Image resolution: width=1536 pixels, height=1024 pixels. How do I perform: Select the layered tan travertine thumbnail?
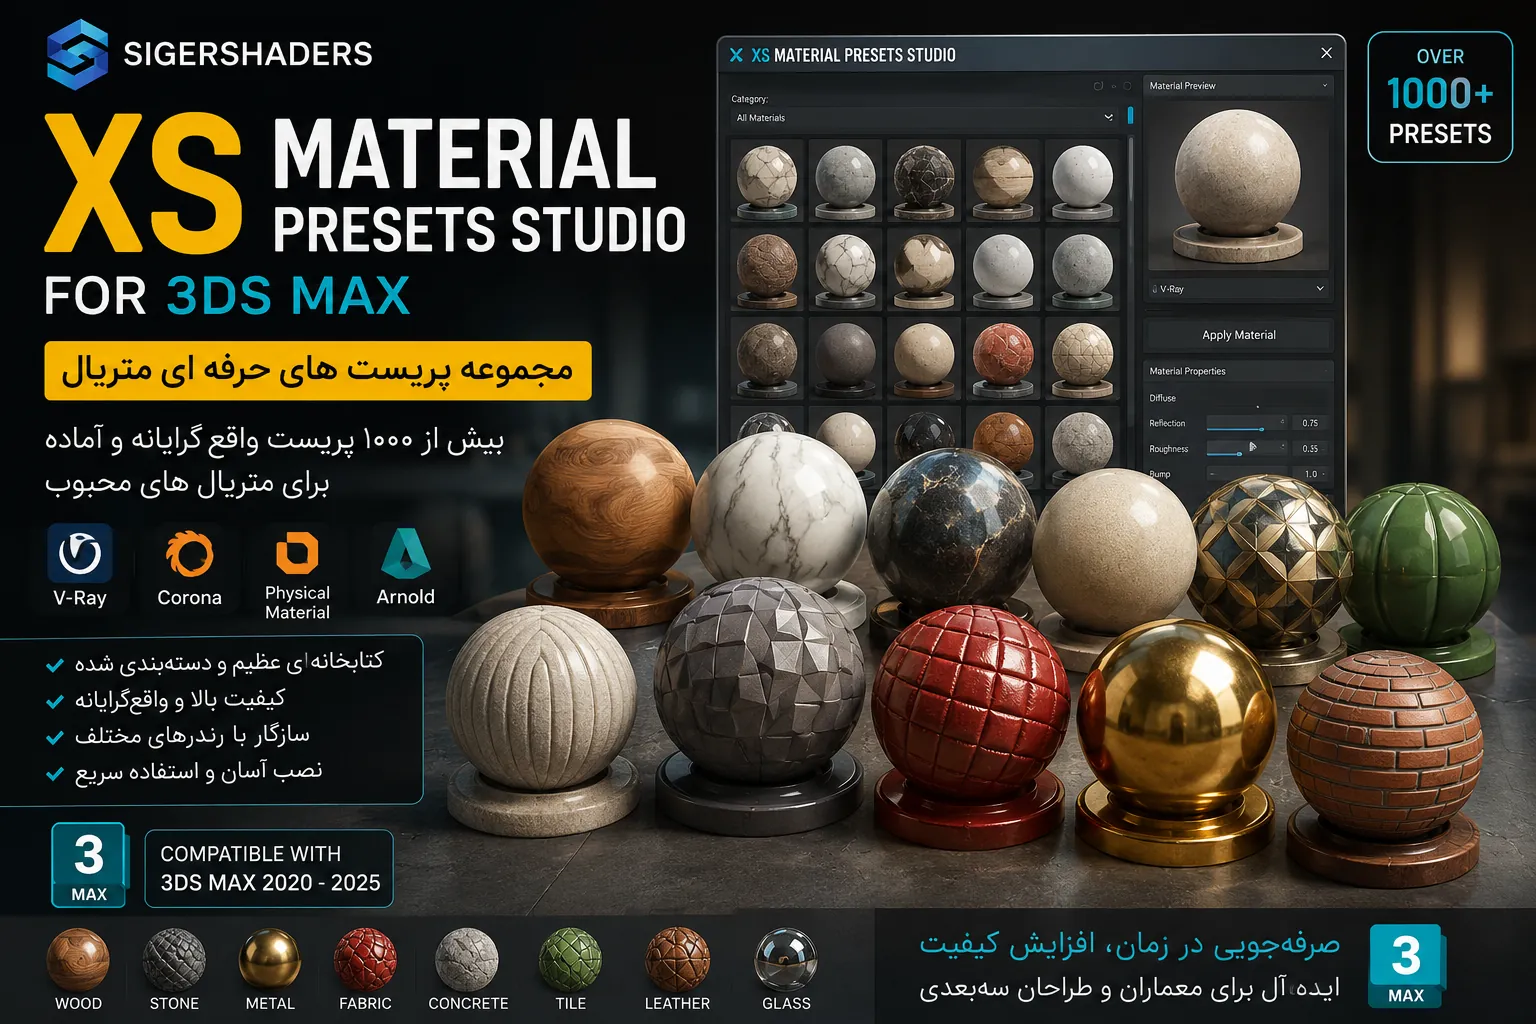coord(1003,180)
